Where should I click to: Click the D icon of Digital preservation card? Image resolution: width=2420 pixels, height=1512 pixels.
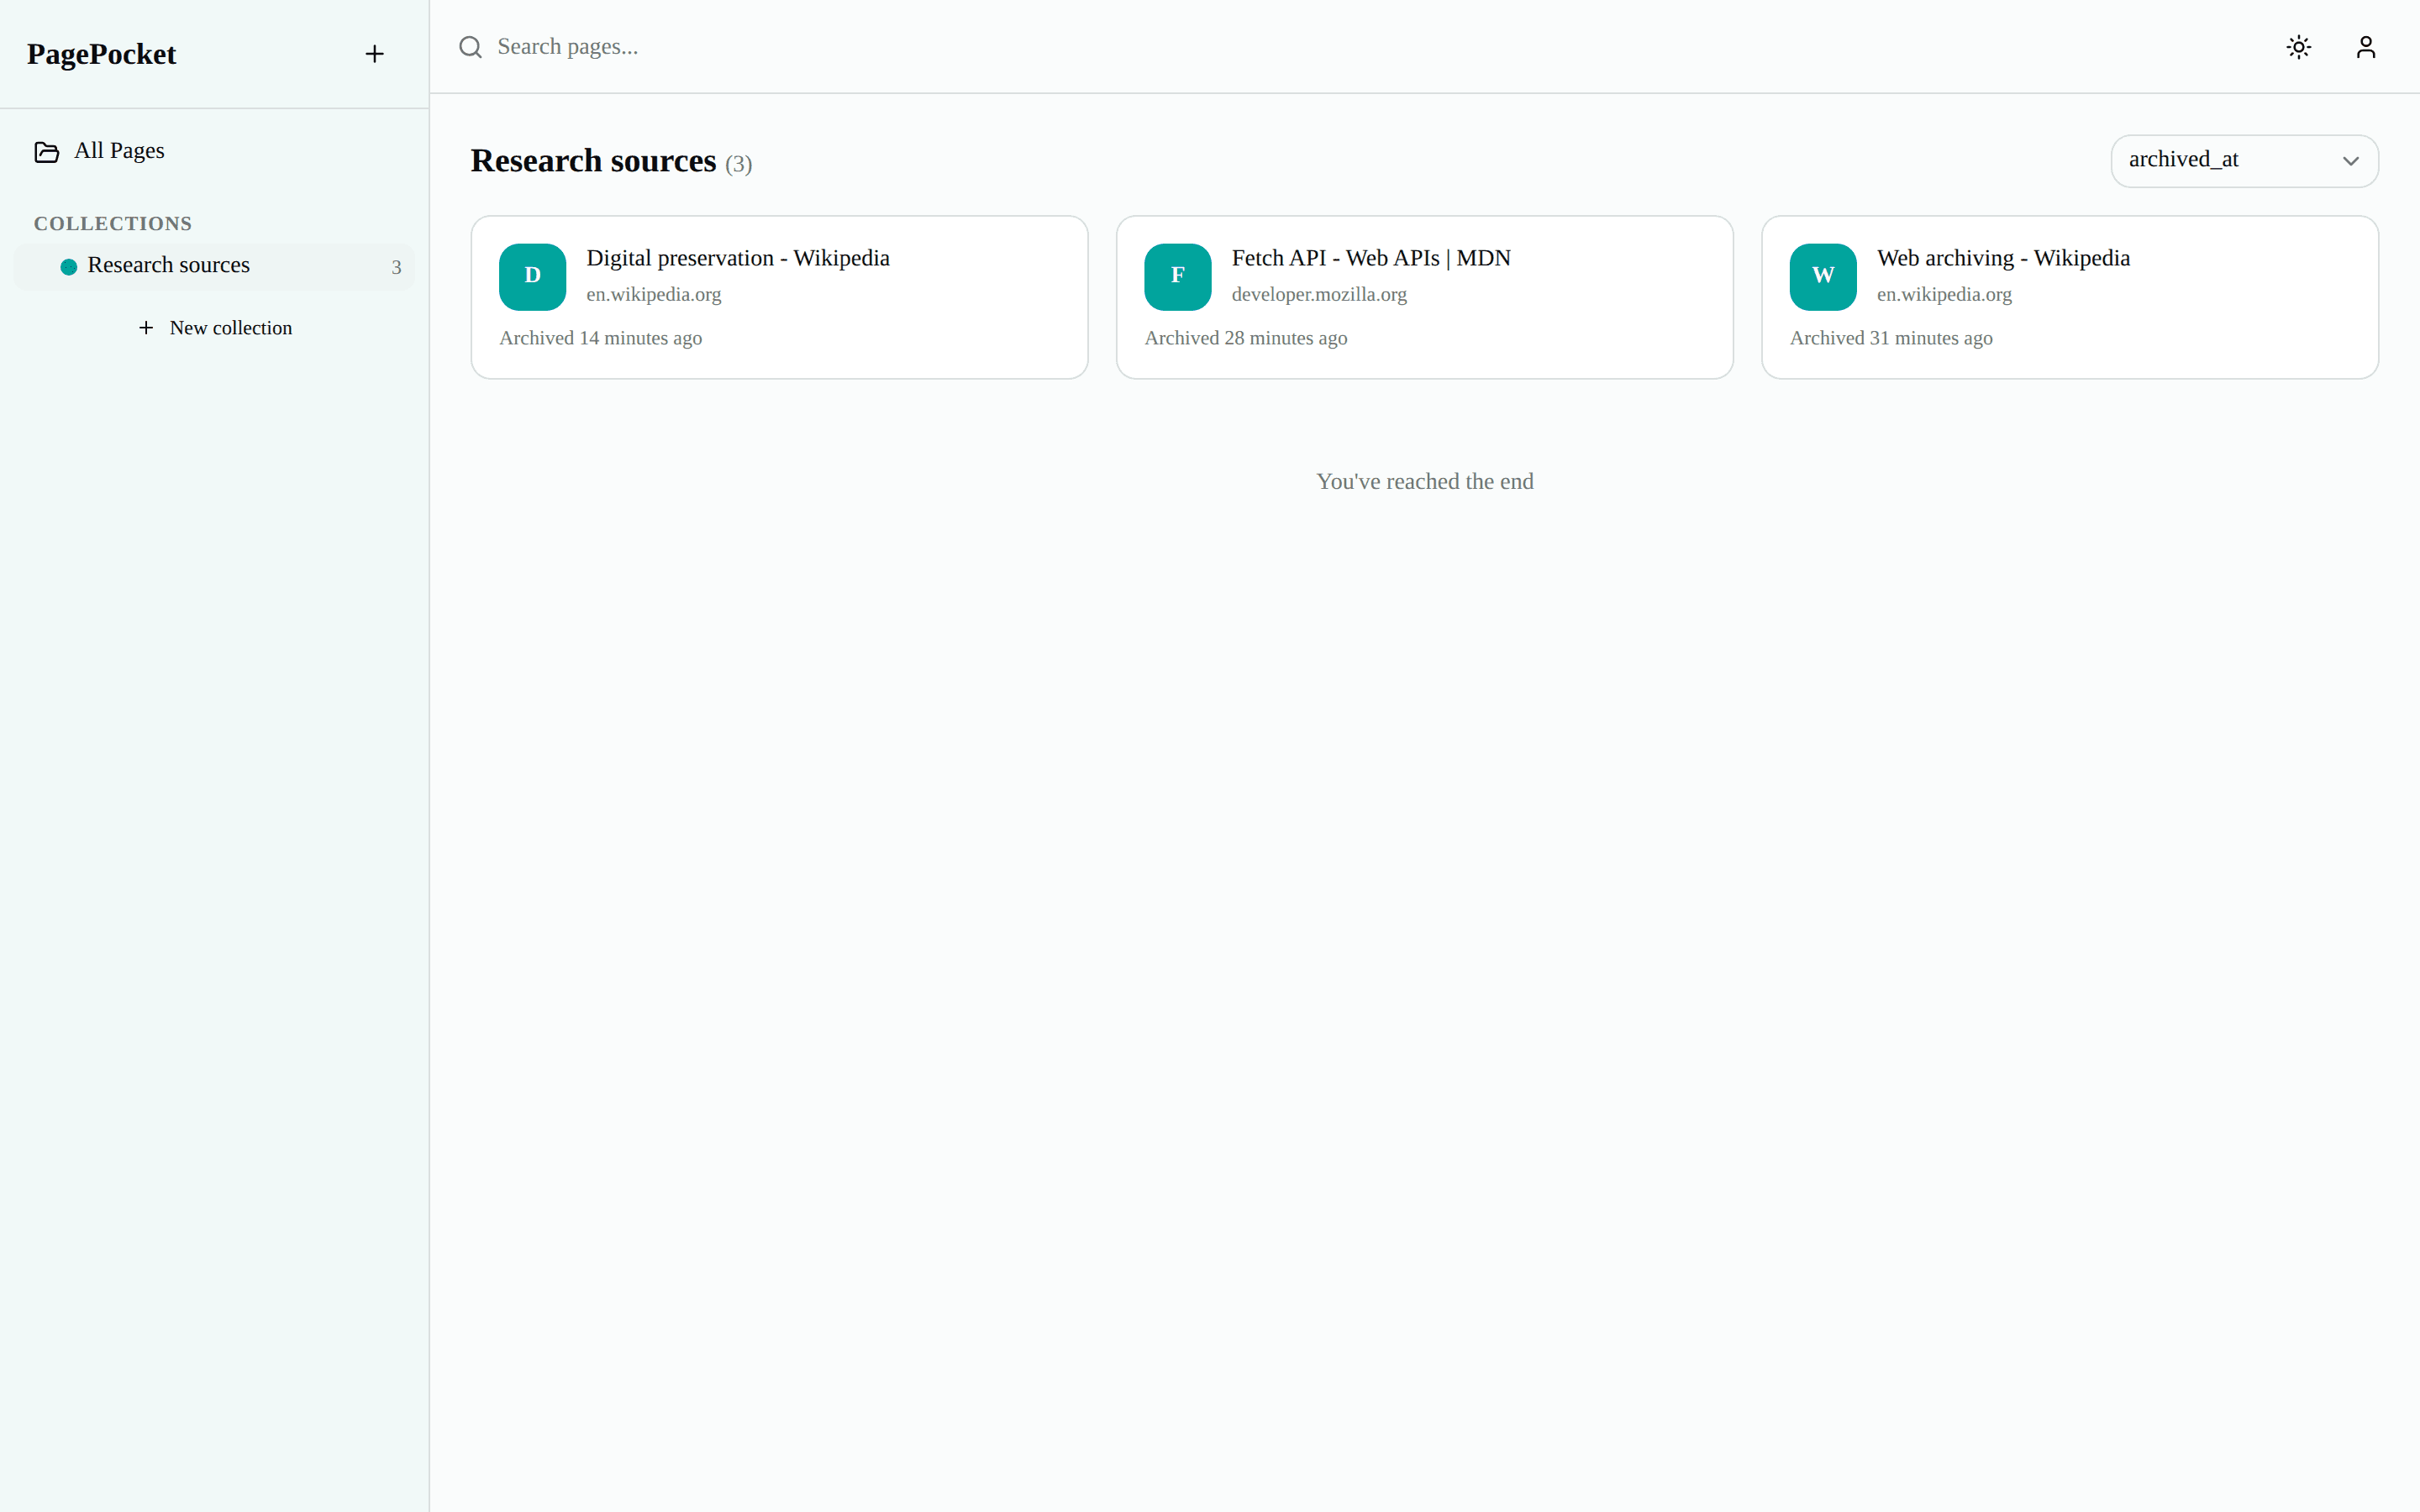tap(532, 277)
